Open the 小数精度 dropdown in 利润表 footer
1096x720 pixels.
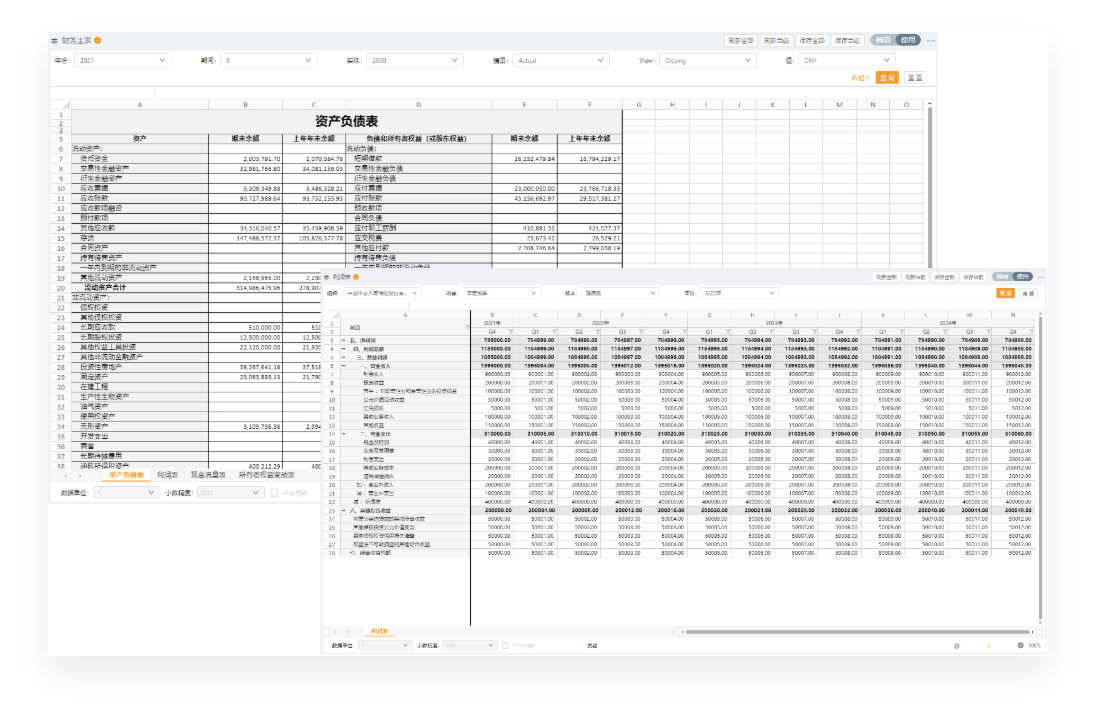[469, 645]
